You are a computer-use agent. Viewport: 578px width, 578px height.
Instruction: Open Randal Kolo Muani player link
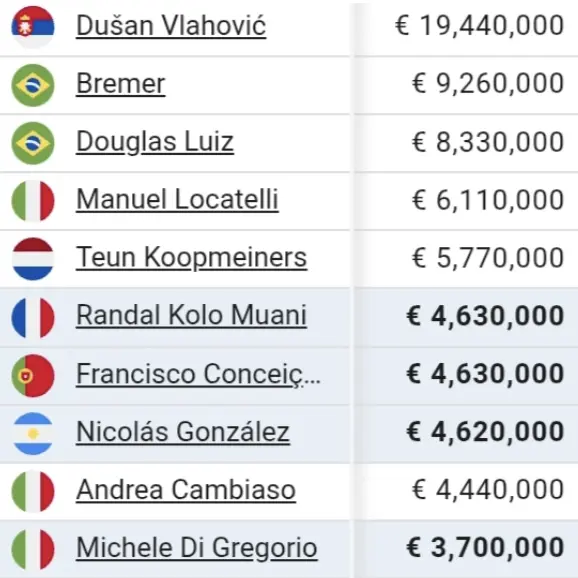click(191, 316)
